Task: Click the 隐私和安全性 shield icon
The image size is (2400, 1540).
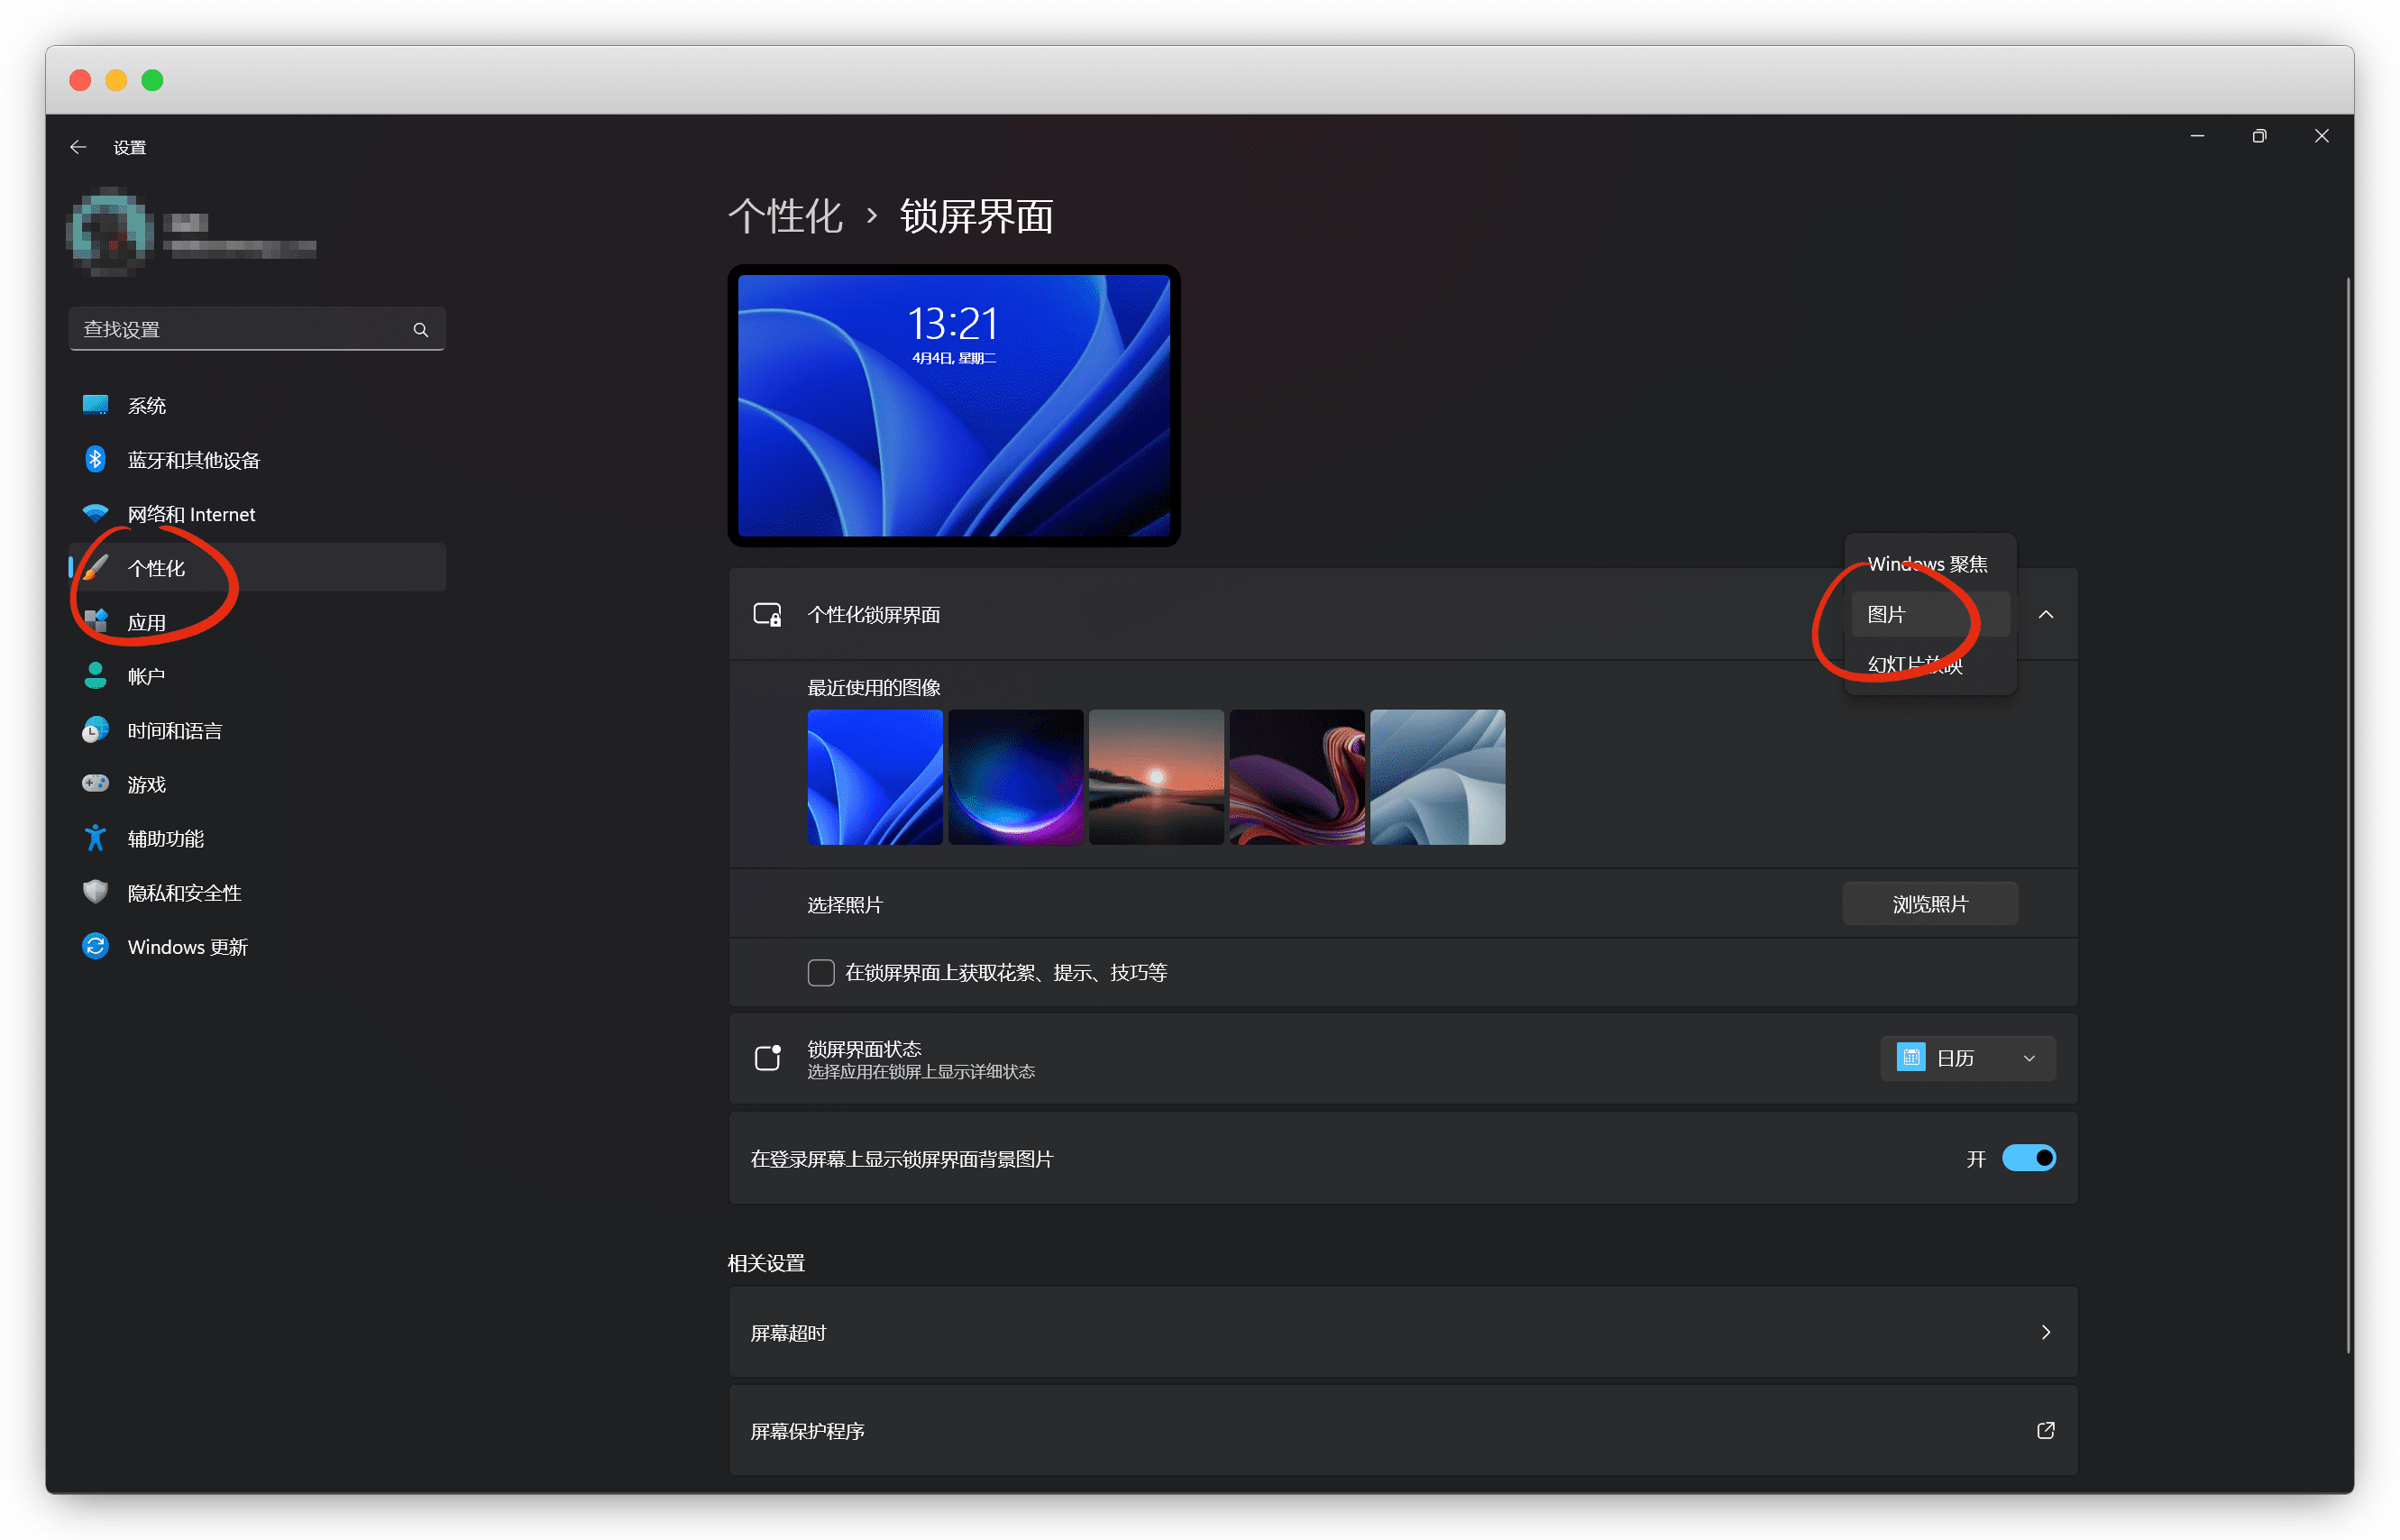Action: [95, 892]
